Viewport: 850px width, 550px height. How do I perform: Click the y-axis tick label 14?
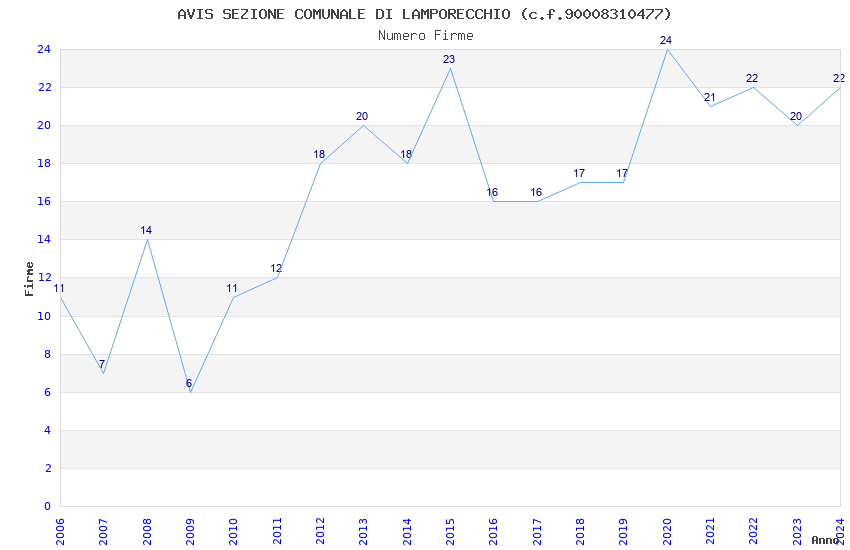coord(44,240)
